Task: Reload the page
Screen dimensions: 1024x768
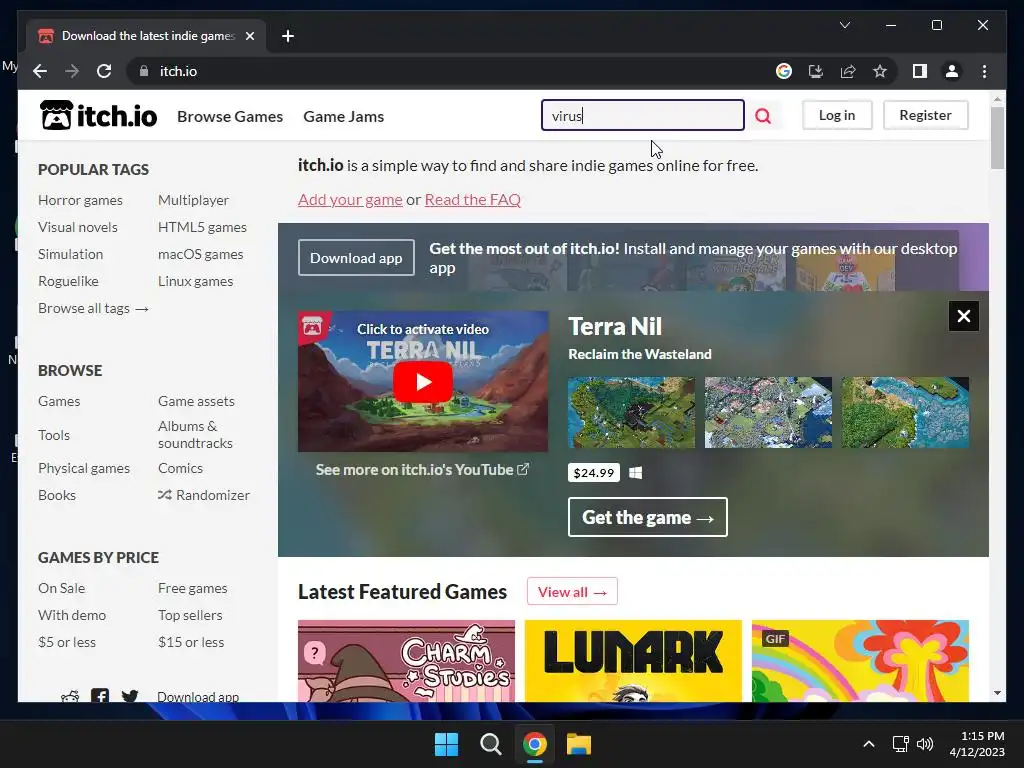Action: pyautogui.click(x=104, y=71)
